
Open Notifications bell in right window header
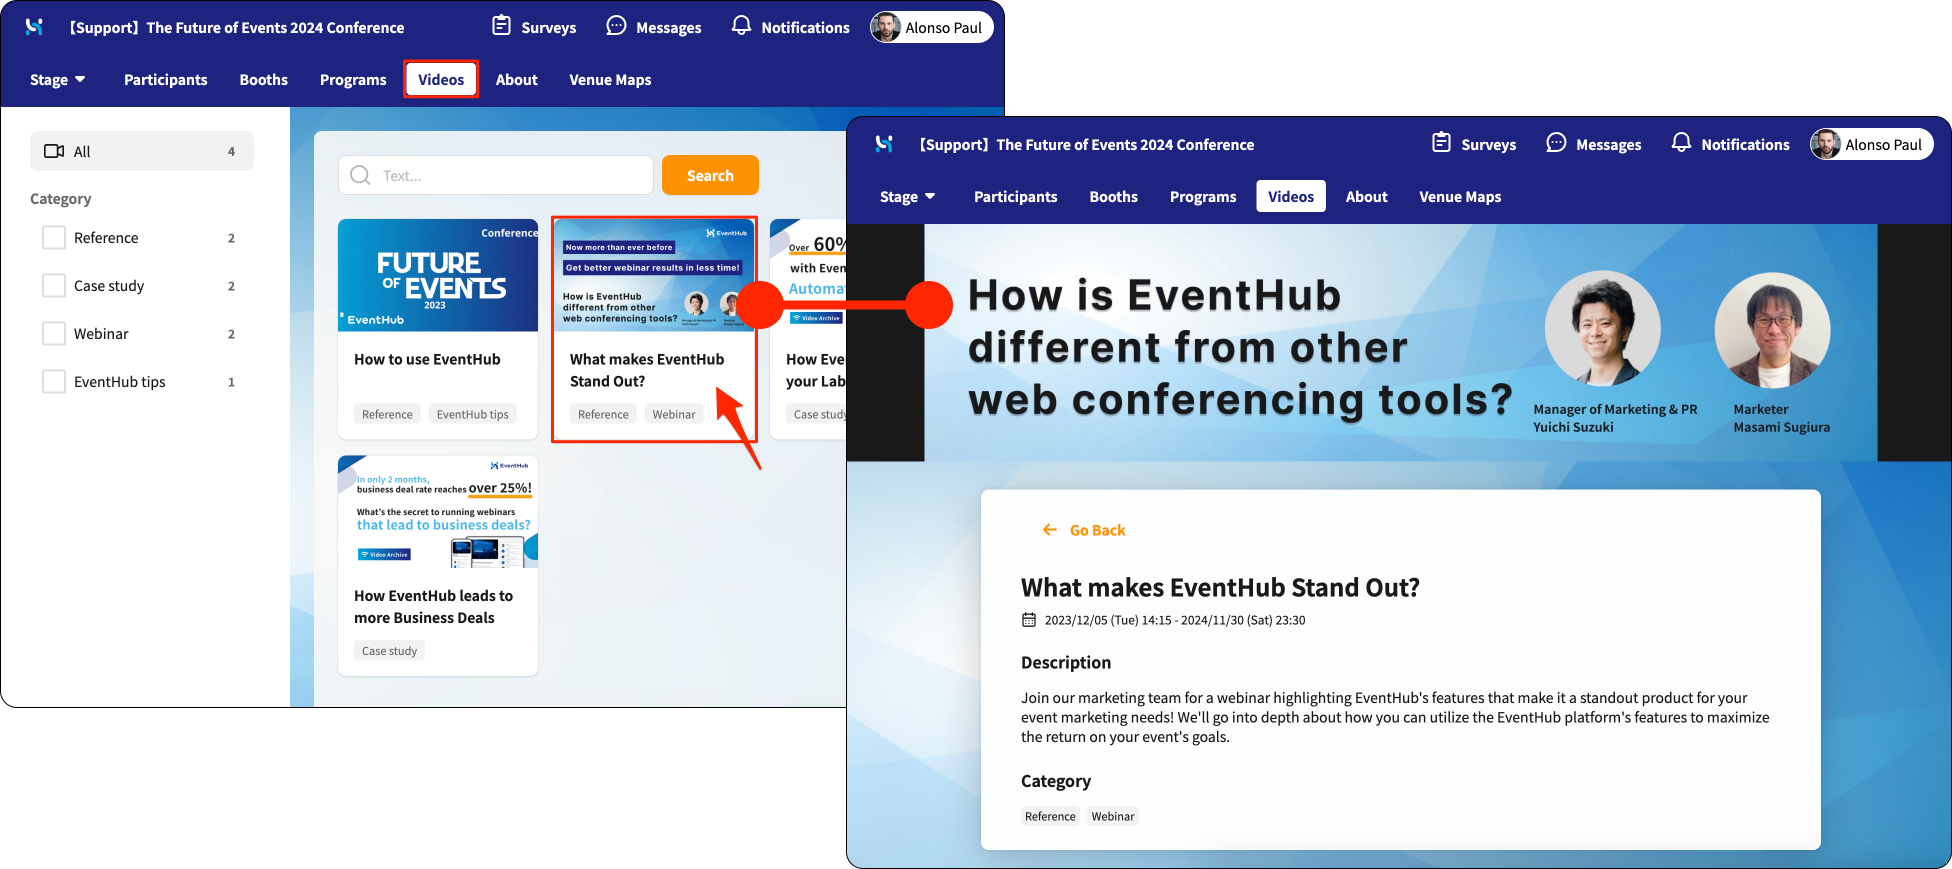point(1681,143)
